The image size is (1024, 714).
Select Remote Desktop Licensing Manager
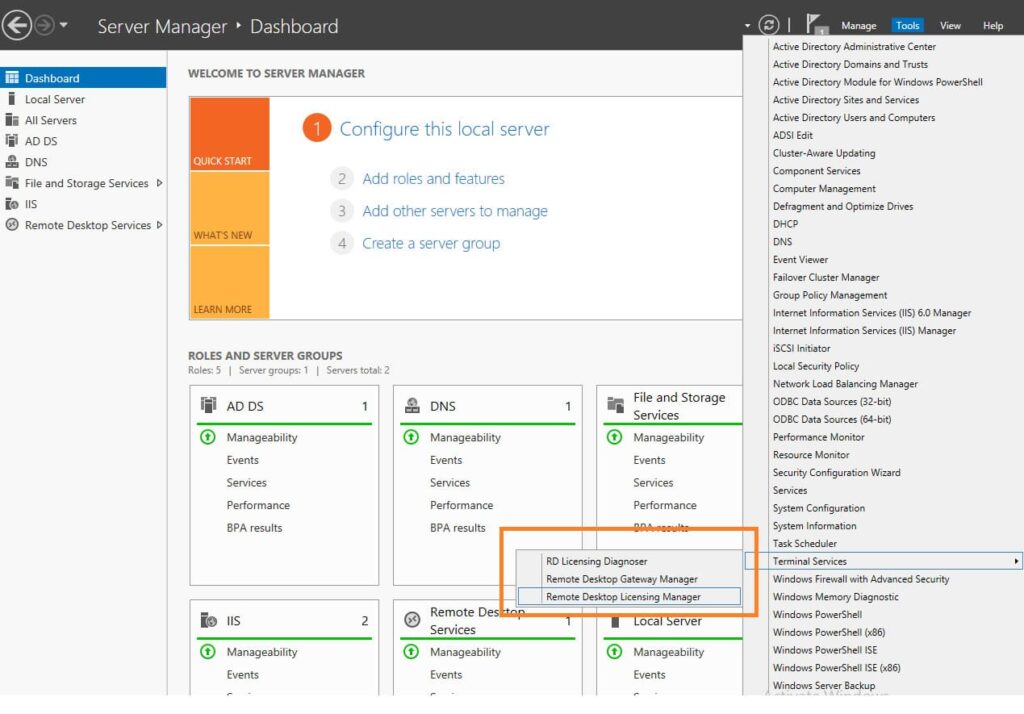623,597
